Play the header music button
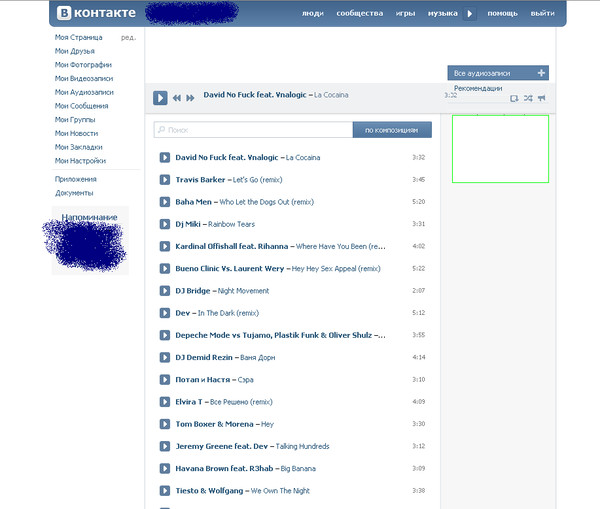 (x=470, y=14)
